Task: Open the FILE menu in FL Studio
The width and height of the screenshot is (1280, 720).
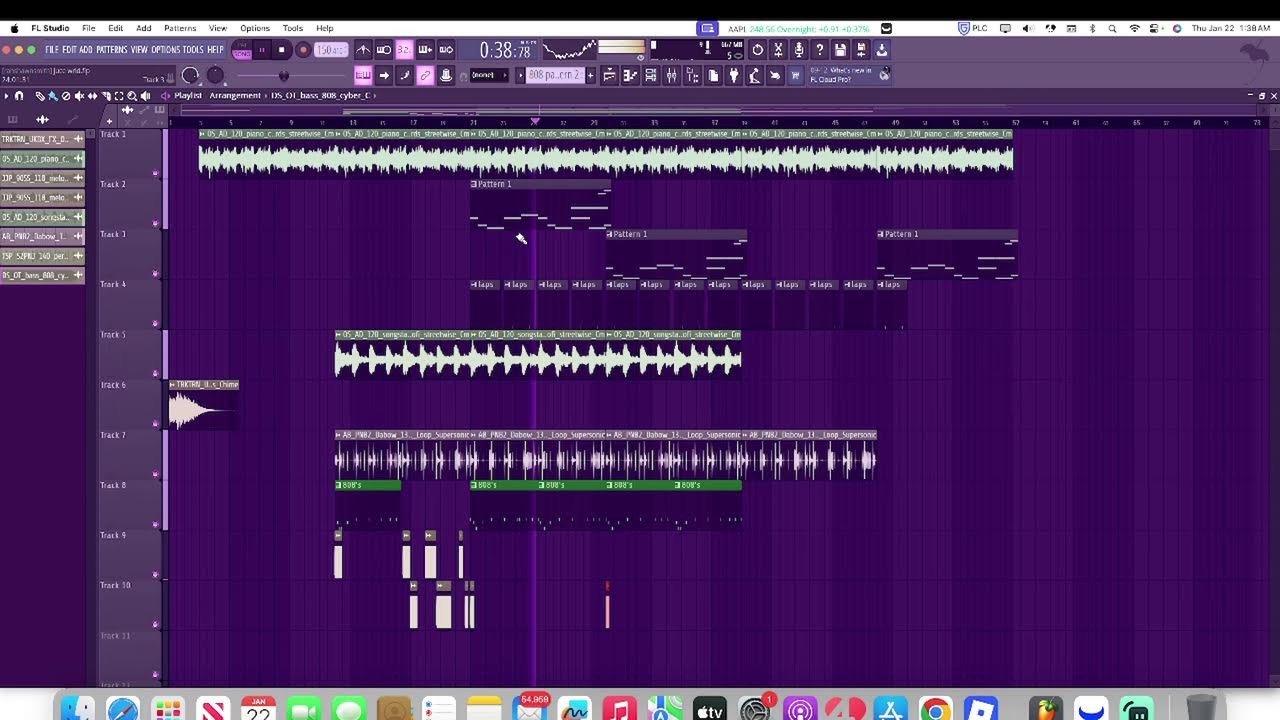Action: (52, 50)
